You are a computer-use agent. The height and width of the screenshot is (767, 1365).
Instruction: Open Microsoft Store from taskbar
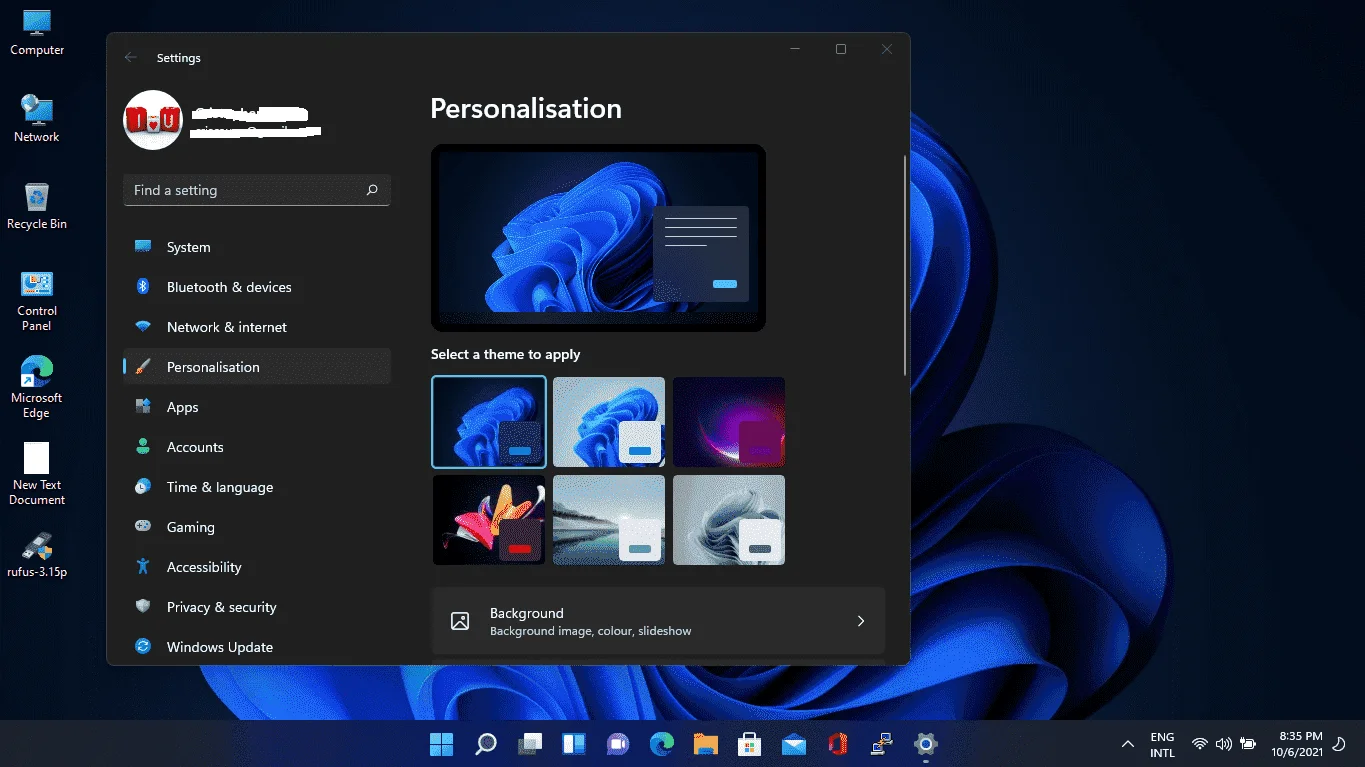pos(750,744)
